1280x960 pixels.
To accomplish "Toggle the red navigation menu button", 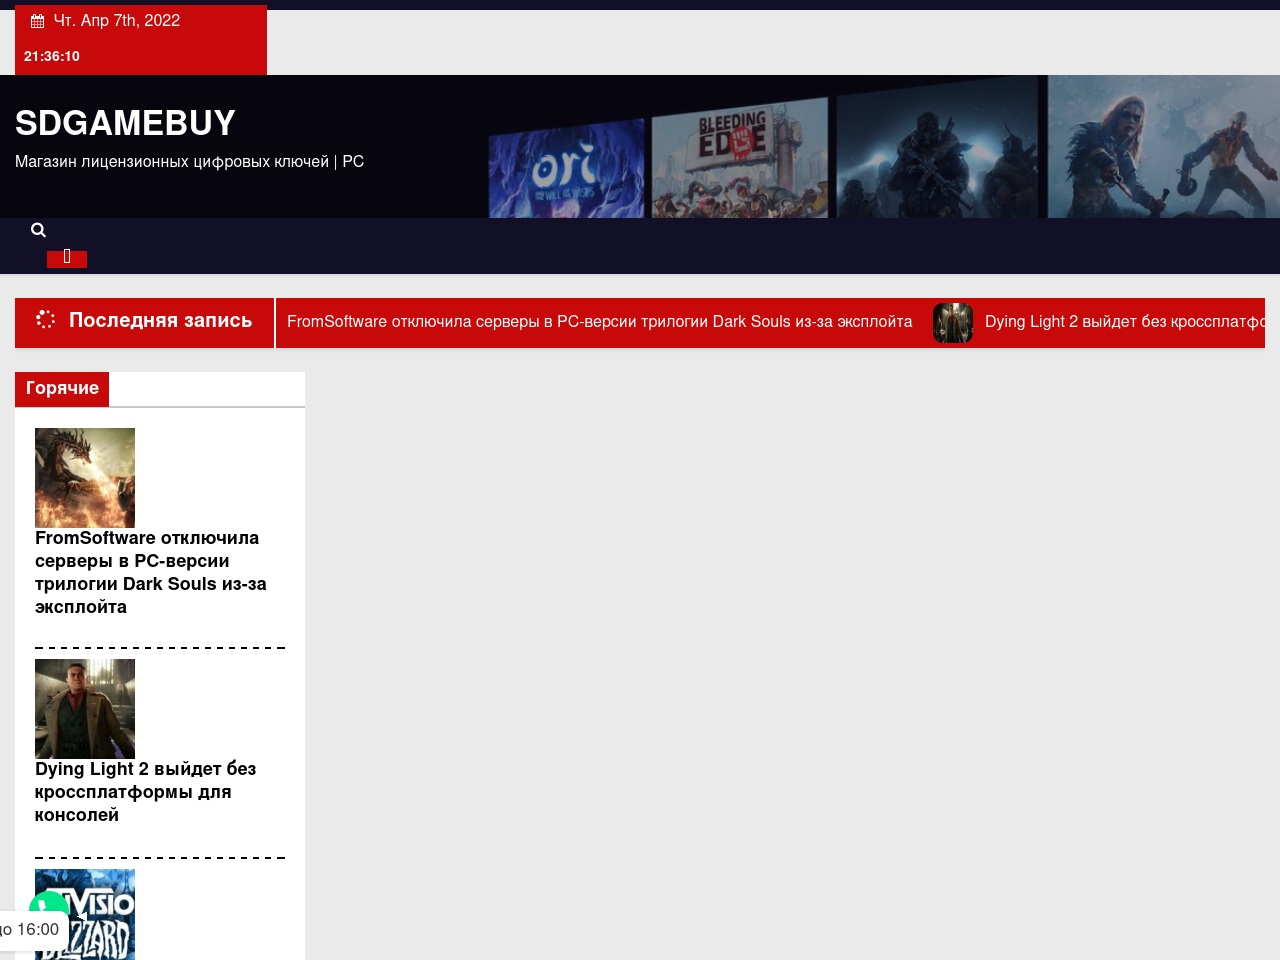I will [67, 258].
